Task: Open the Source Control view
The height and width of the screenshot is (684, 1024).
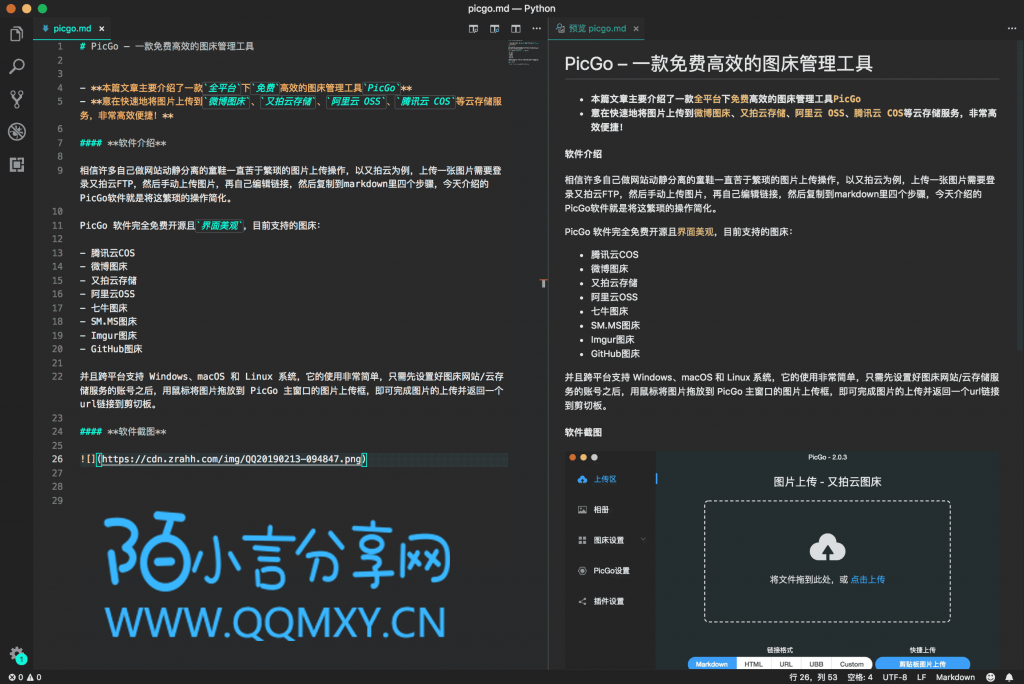Action: coord(16,99)
